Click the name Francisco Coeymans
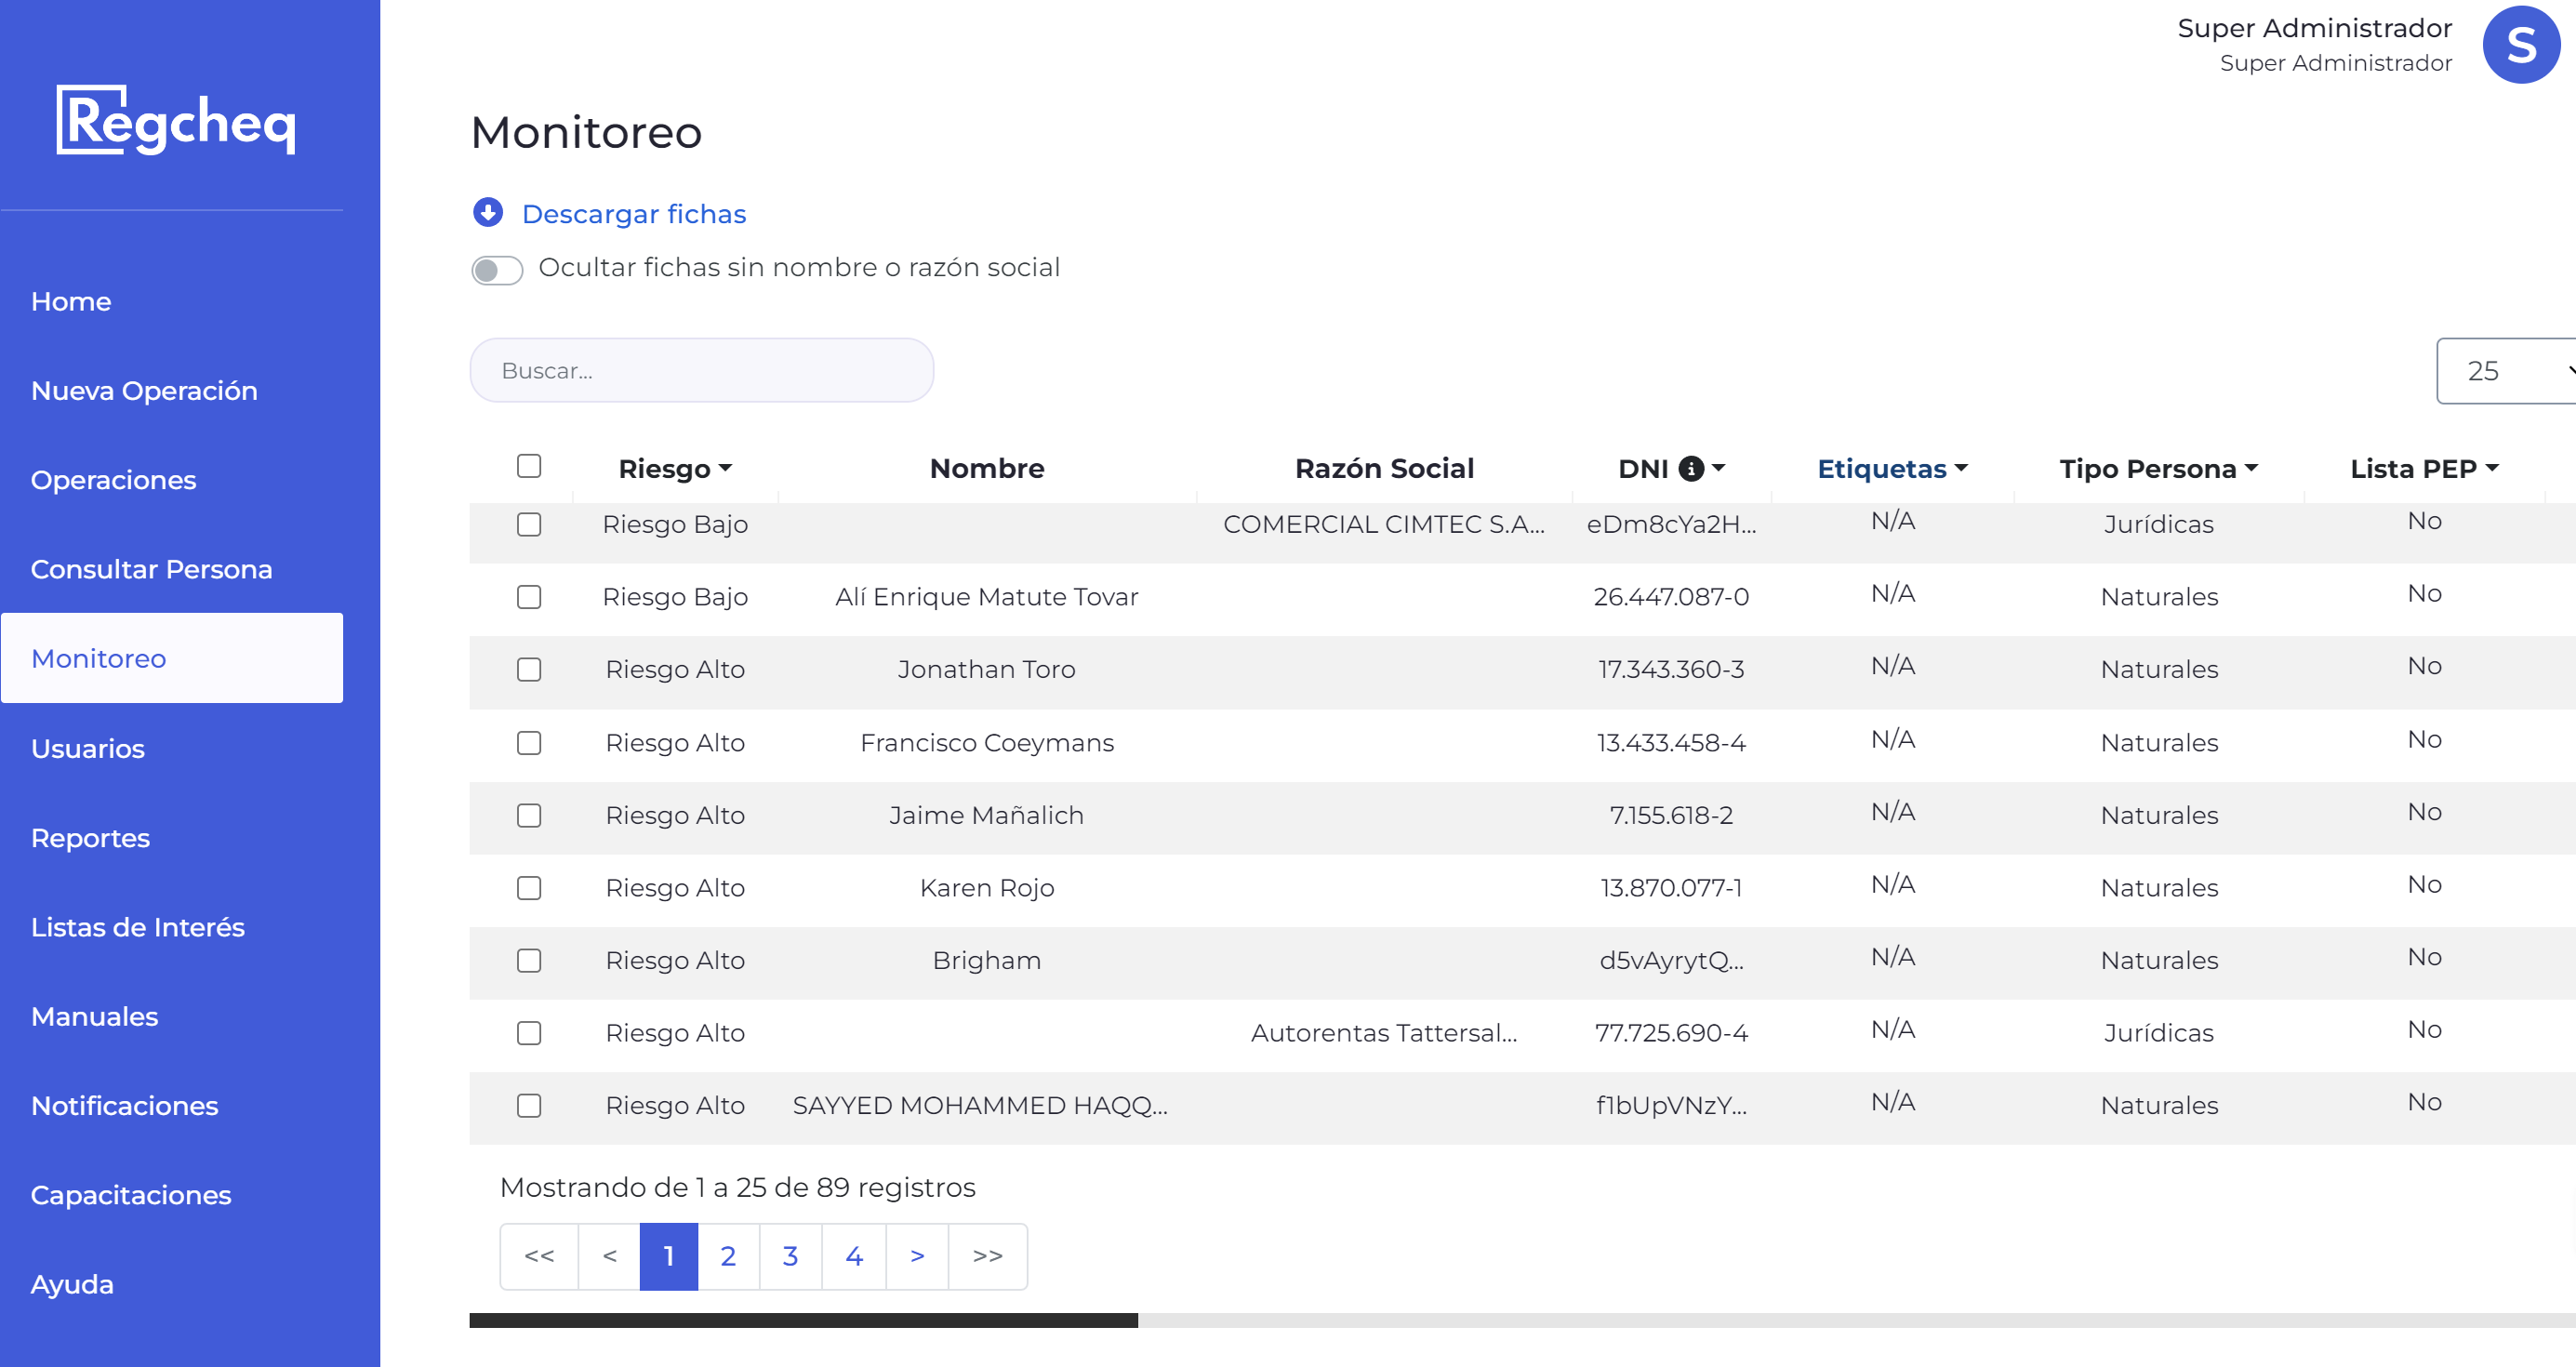This screenshot has height=1367, width=2576. [987, 742]
